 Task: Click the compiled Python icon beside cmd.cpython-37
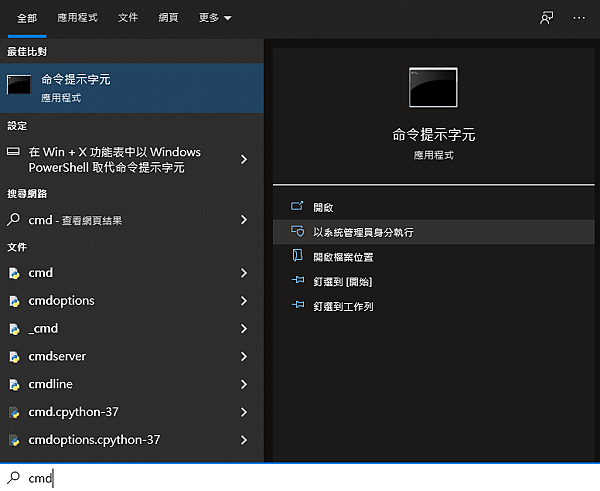click(14, 413)
